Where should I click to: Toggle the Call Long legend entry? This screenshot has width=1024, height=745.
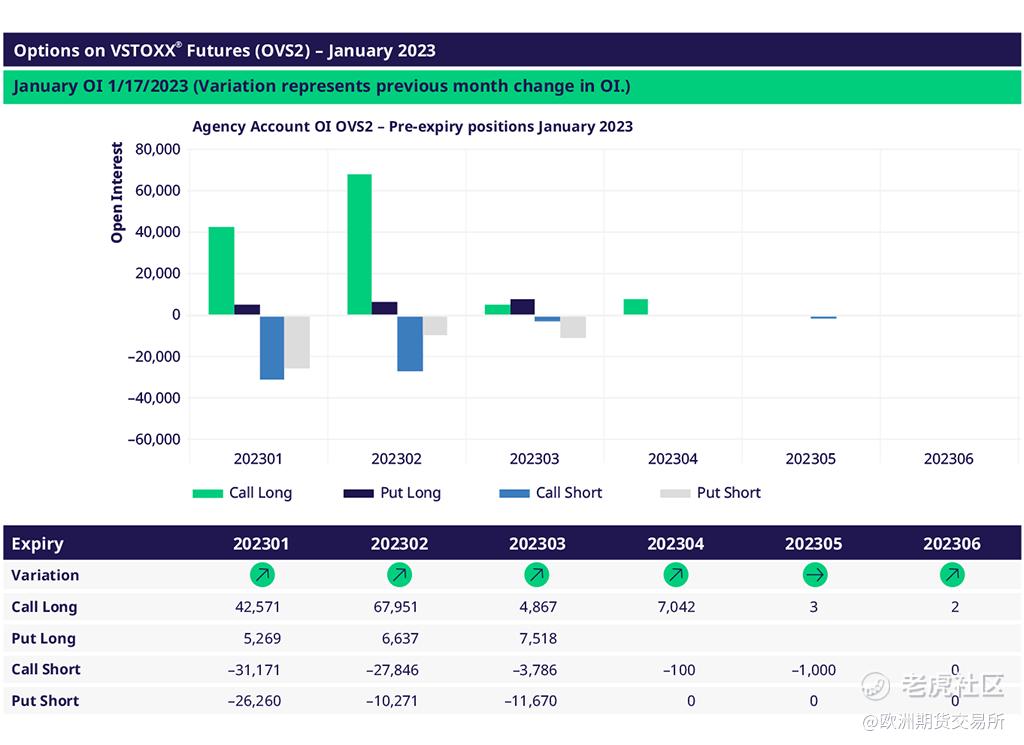click(242, 493)
